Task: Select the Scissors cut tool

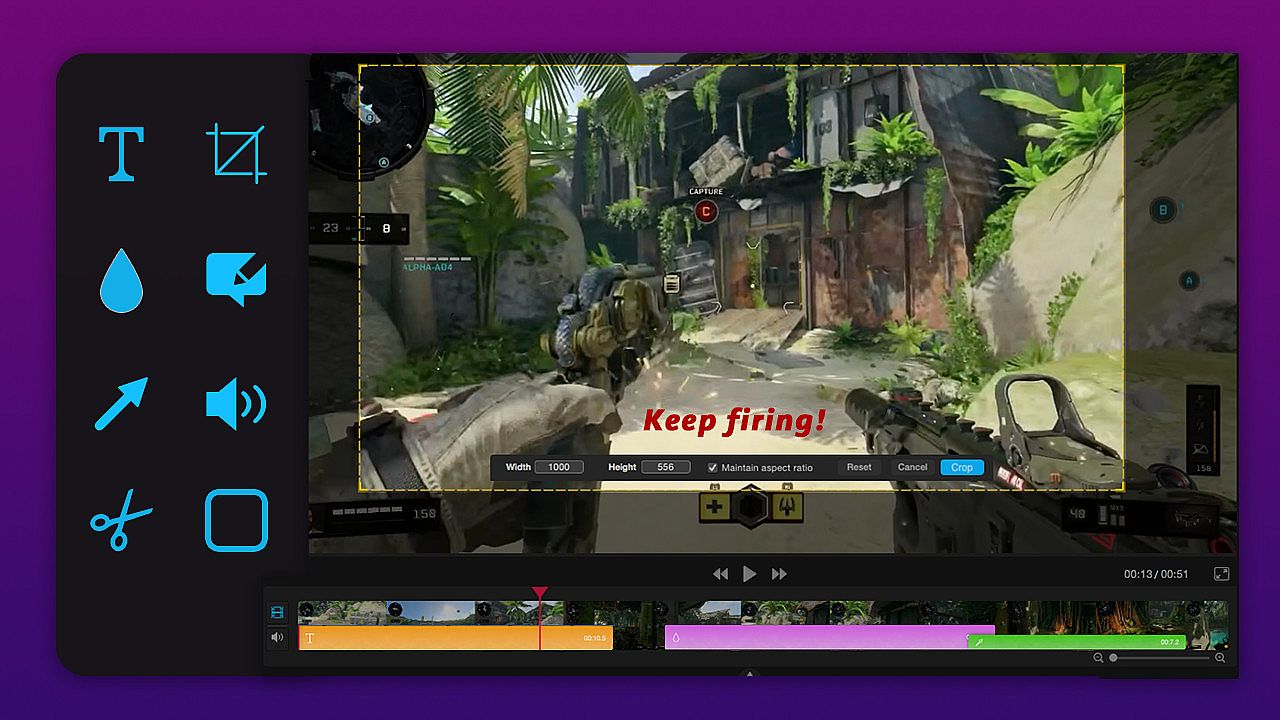Action: point(121,521)
